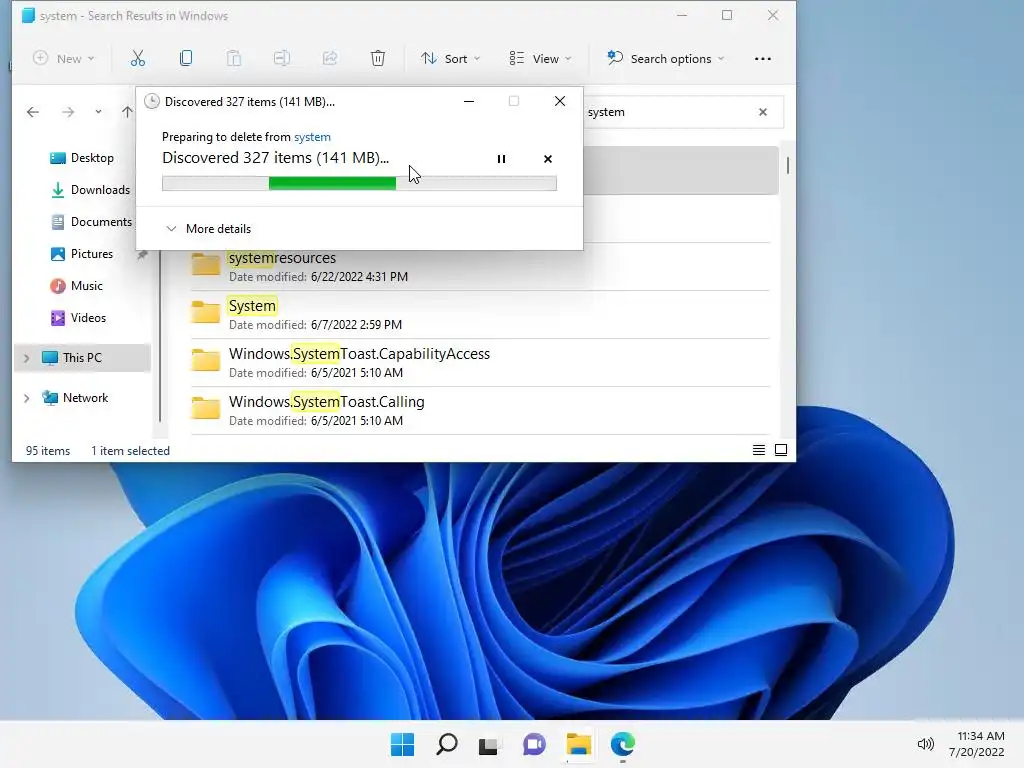
Task: Click the Paste clipboard icon
Action: [x=234, y=59]
